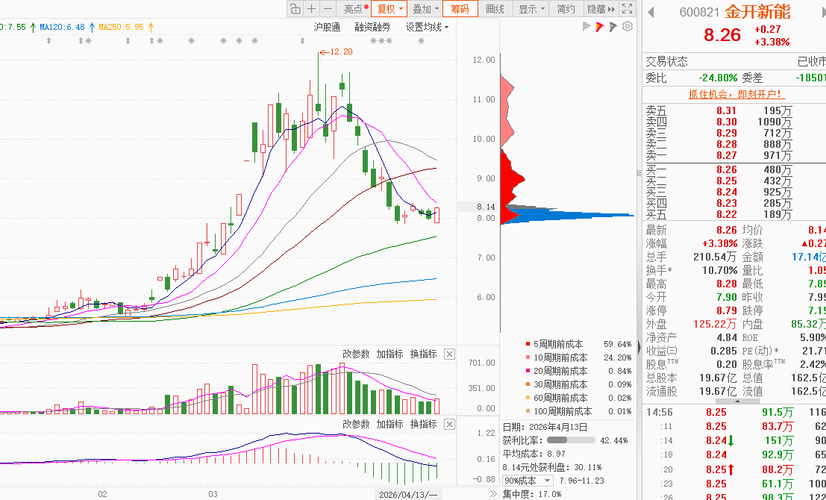The height and width of the screenshot is (500, 826).
Task: Open 设置均线 moving average dropdown
Action: [x=427, y=27]
